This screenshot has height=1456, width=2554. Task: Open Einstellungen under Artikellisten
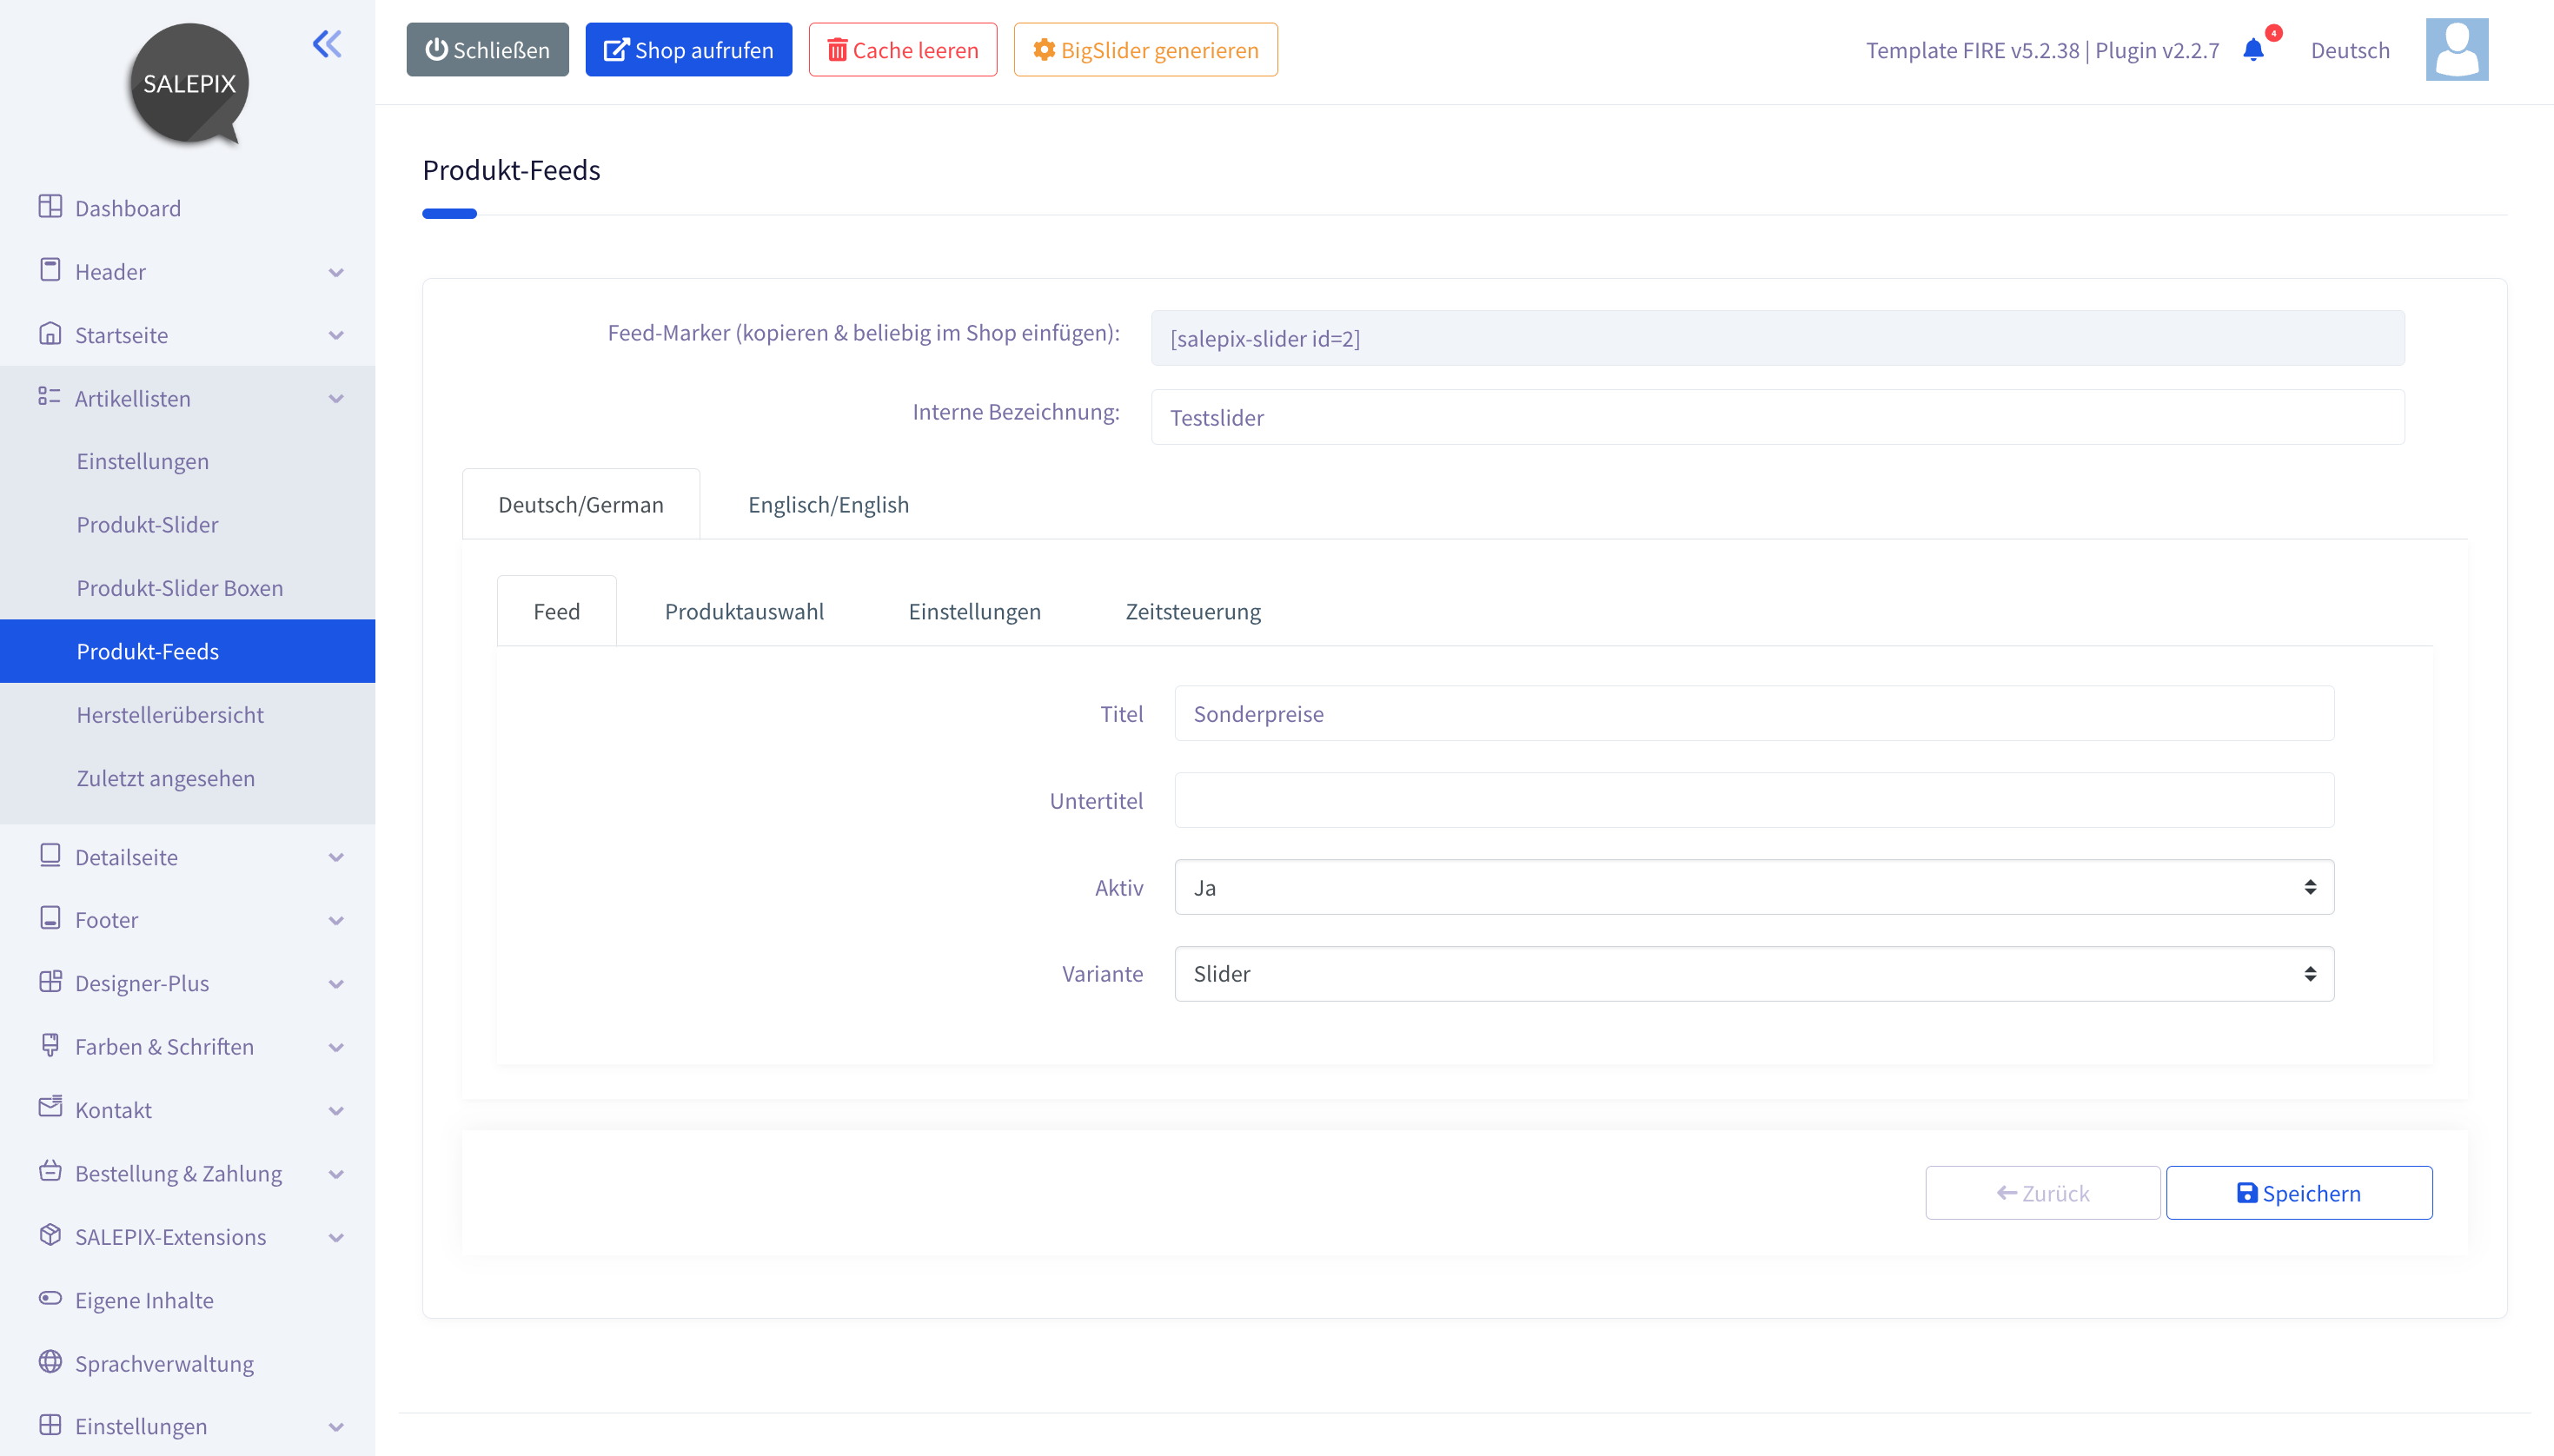tap(143, 461)
